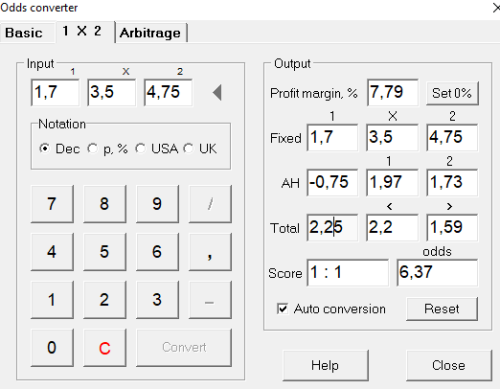Click the left-pointing triangle arrow beside input odds
This screenshot has height=389, width=500.
point(217,92)
